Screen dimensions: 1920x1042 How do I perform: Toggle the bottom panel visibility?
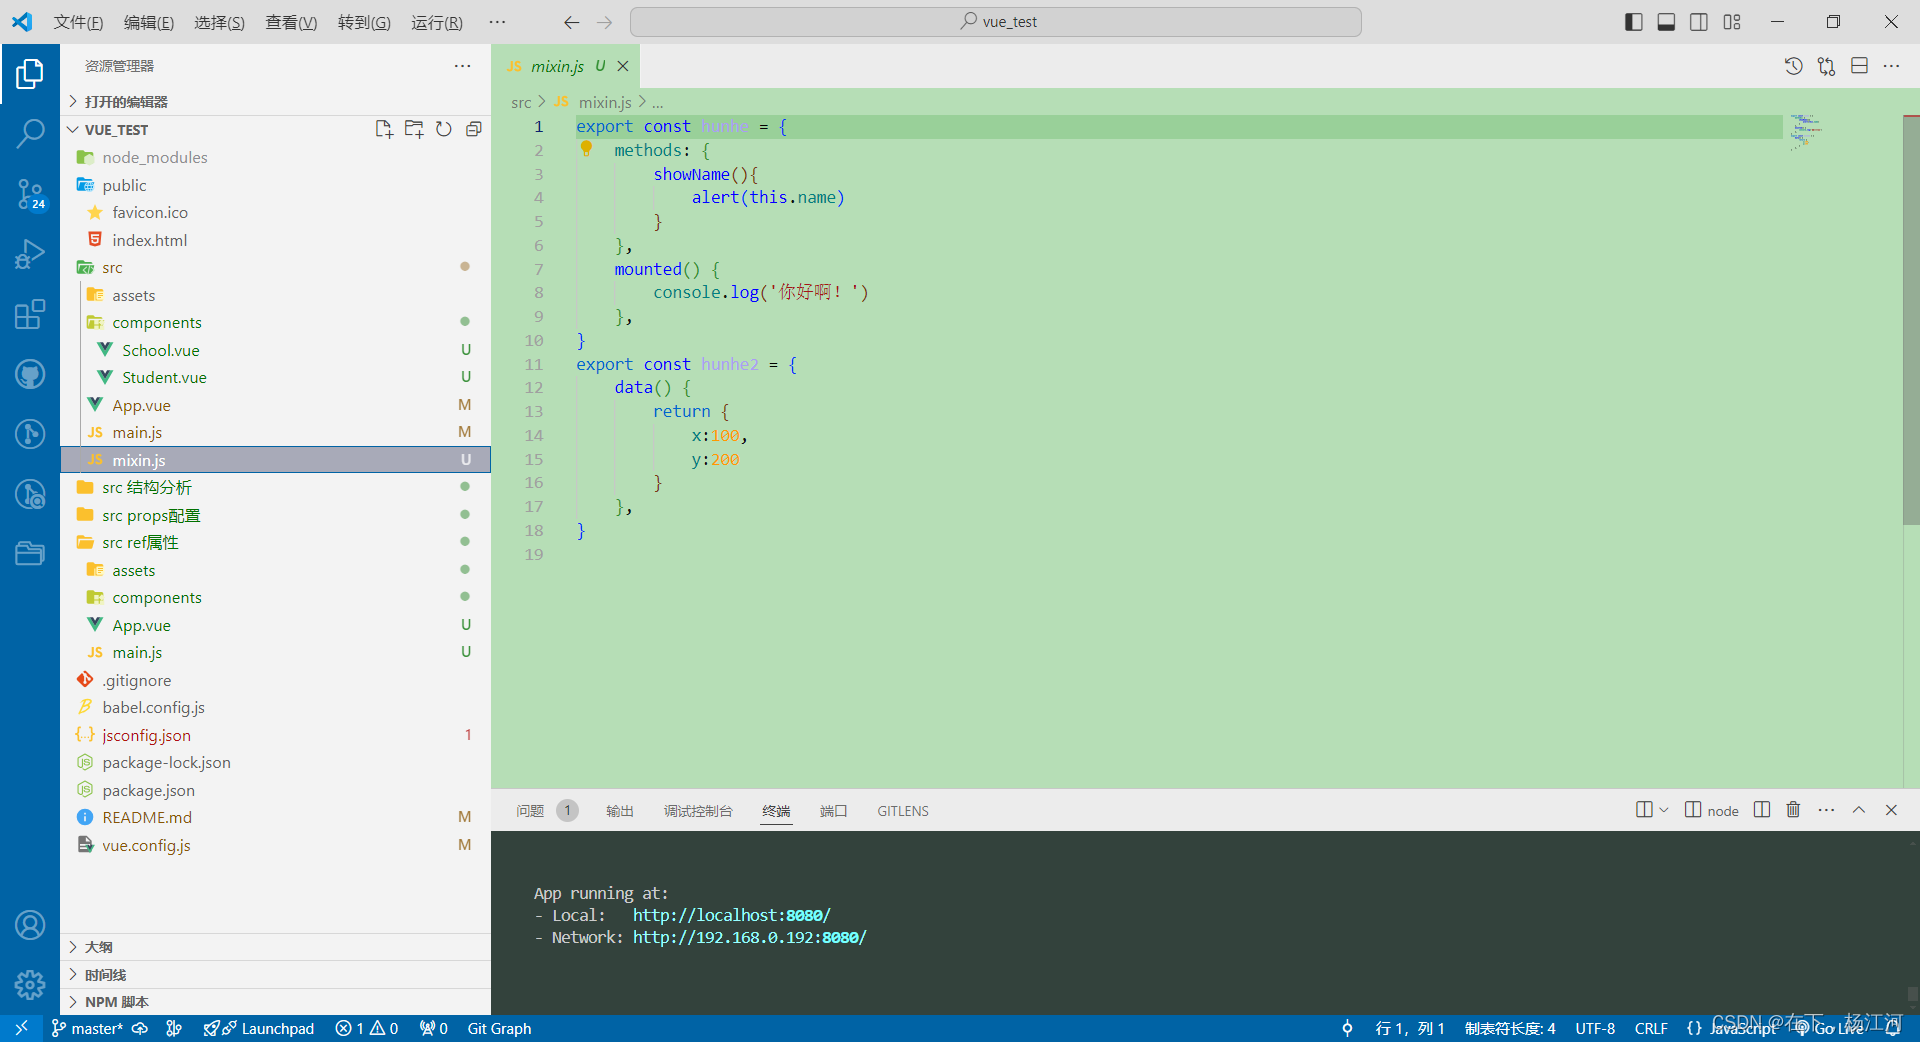(1666, 22)
